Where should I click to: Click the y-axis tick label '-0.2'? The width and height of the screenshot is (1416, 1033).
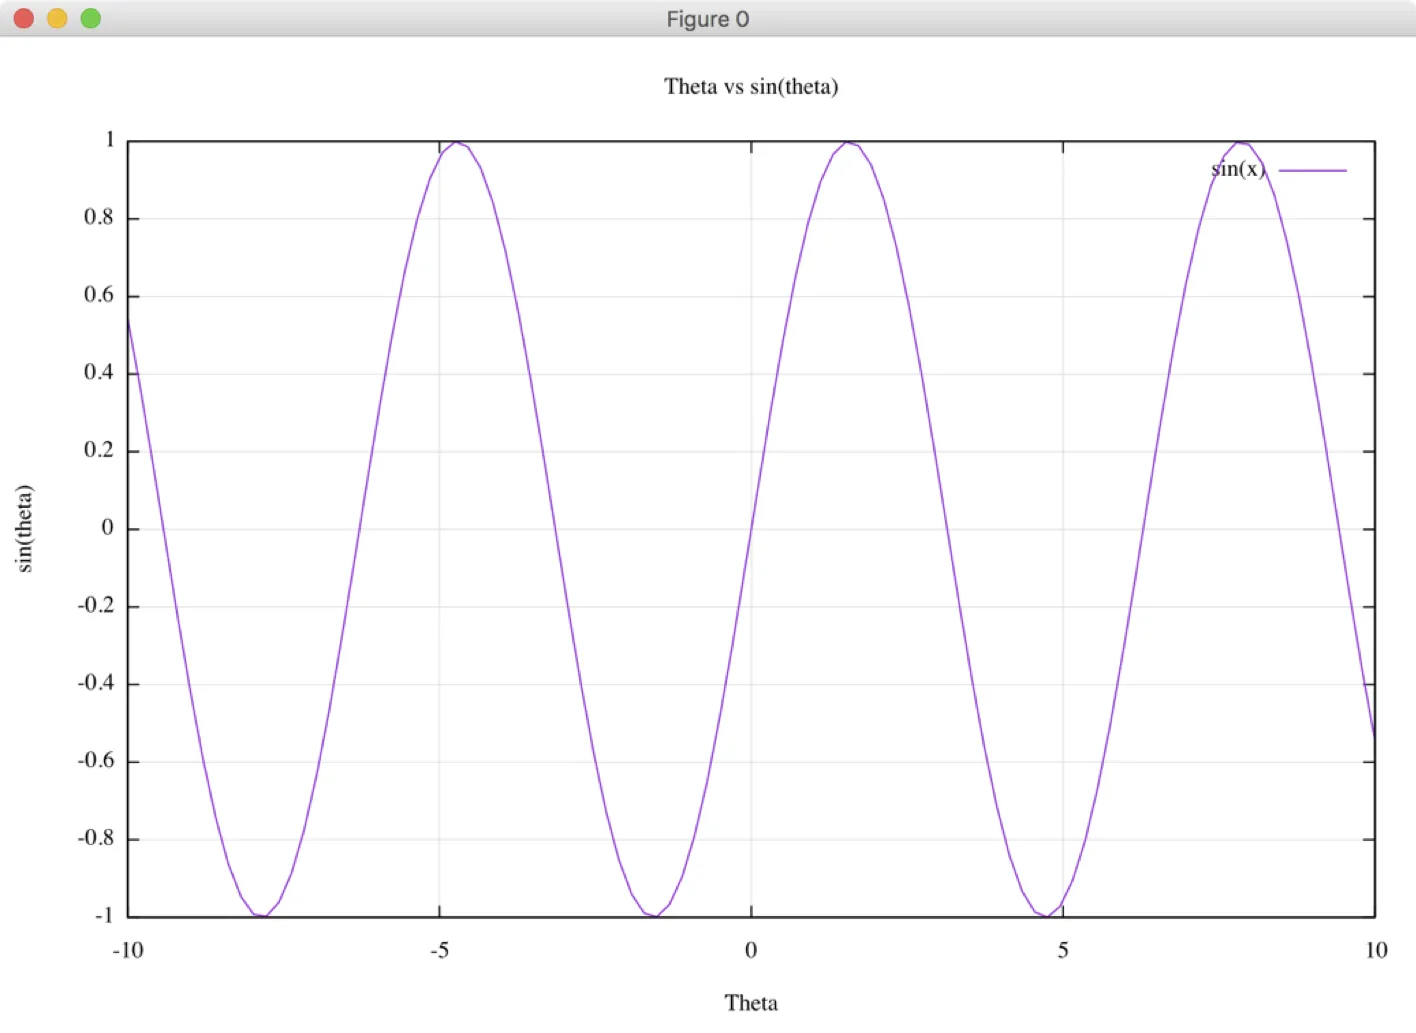pos(96,605)
